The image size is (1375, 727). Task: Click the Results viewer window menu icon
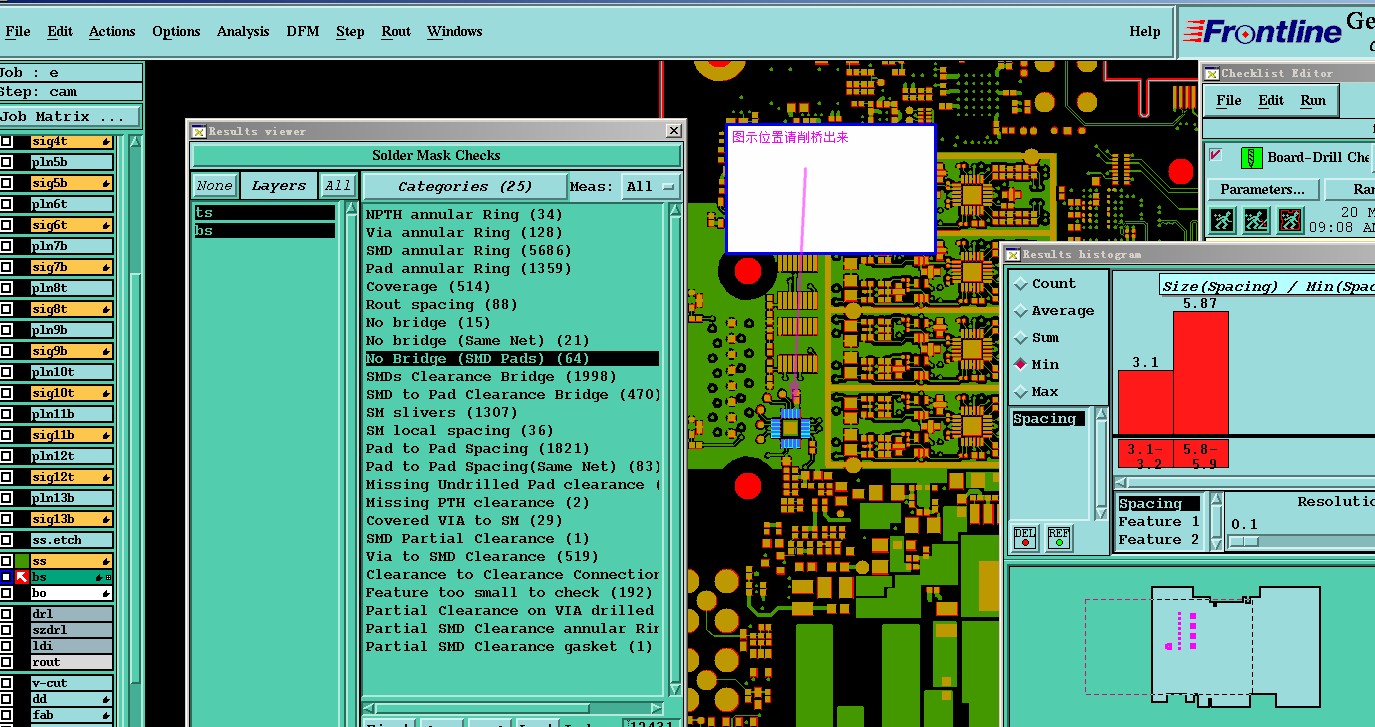point(198,131)
